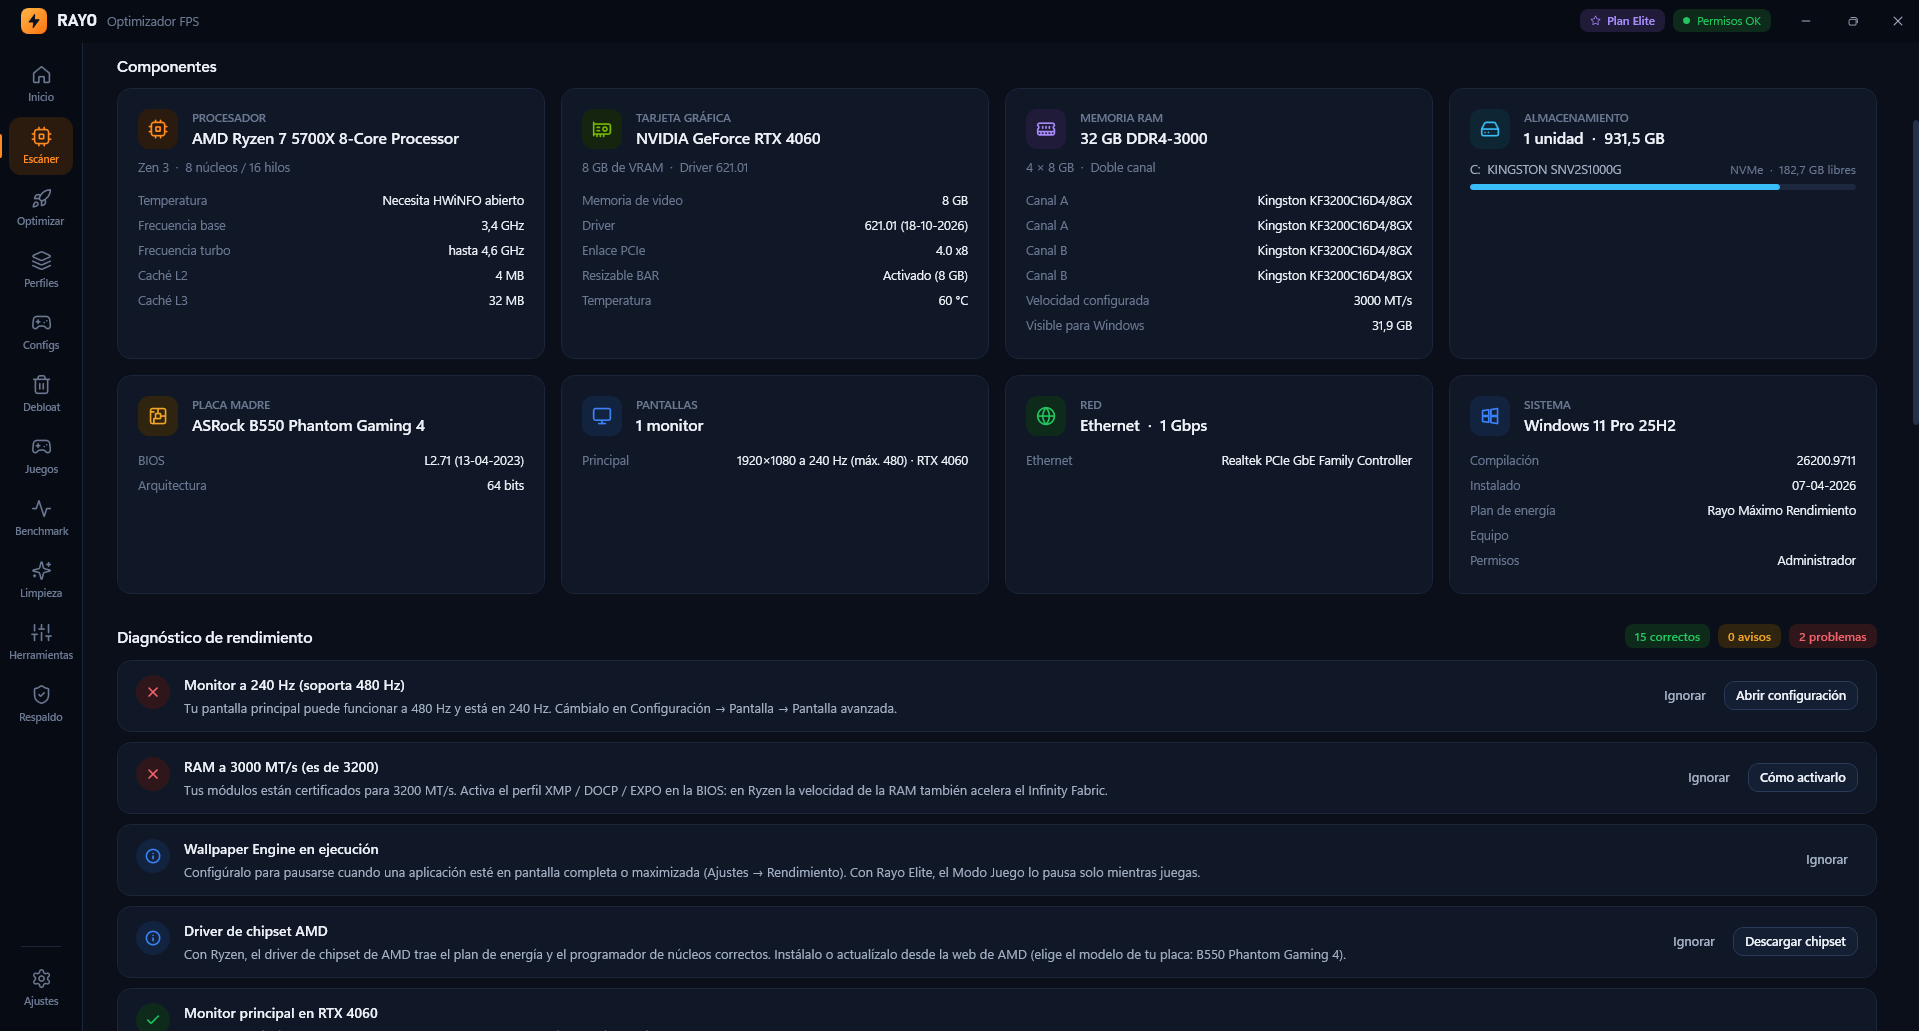Image resolution: width=1919 pixels, height=1031 pixels.
Task: Click the Cómo activarlo button
Action: 1802,778
